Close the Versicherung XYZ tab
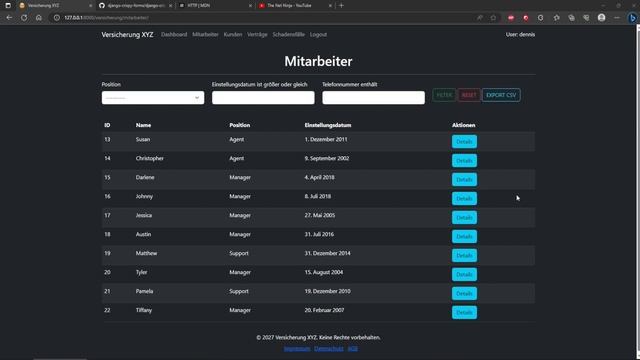 click(90, 6)
